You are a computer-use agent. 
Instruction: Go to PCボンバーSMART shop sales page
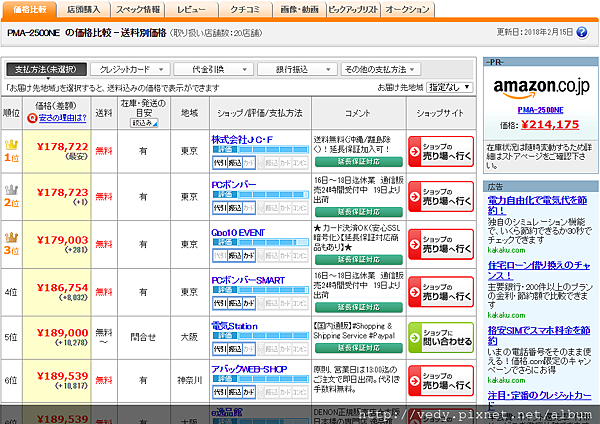point(441,292)
